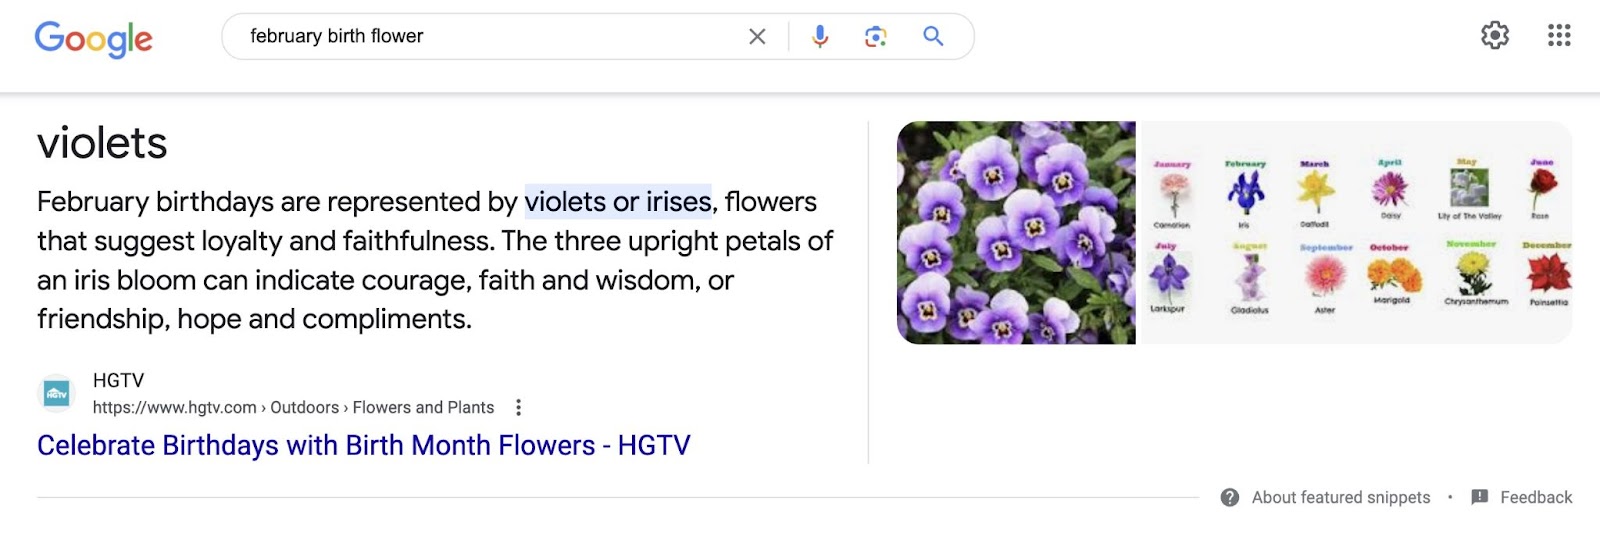This screenshot has height=551, width=1600.
Task: Focus the february birth flower search field
Action: click(x=480, y=37)
